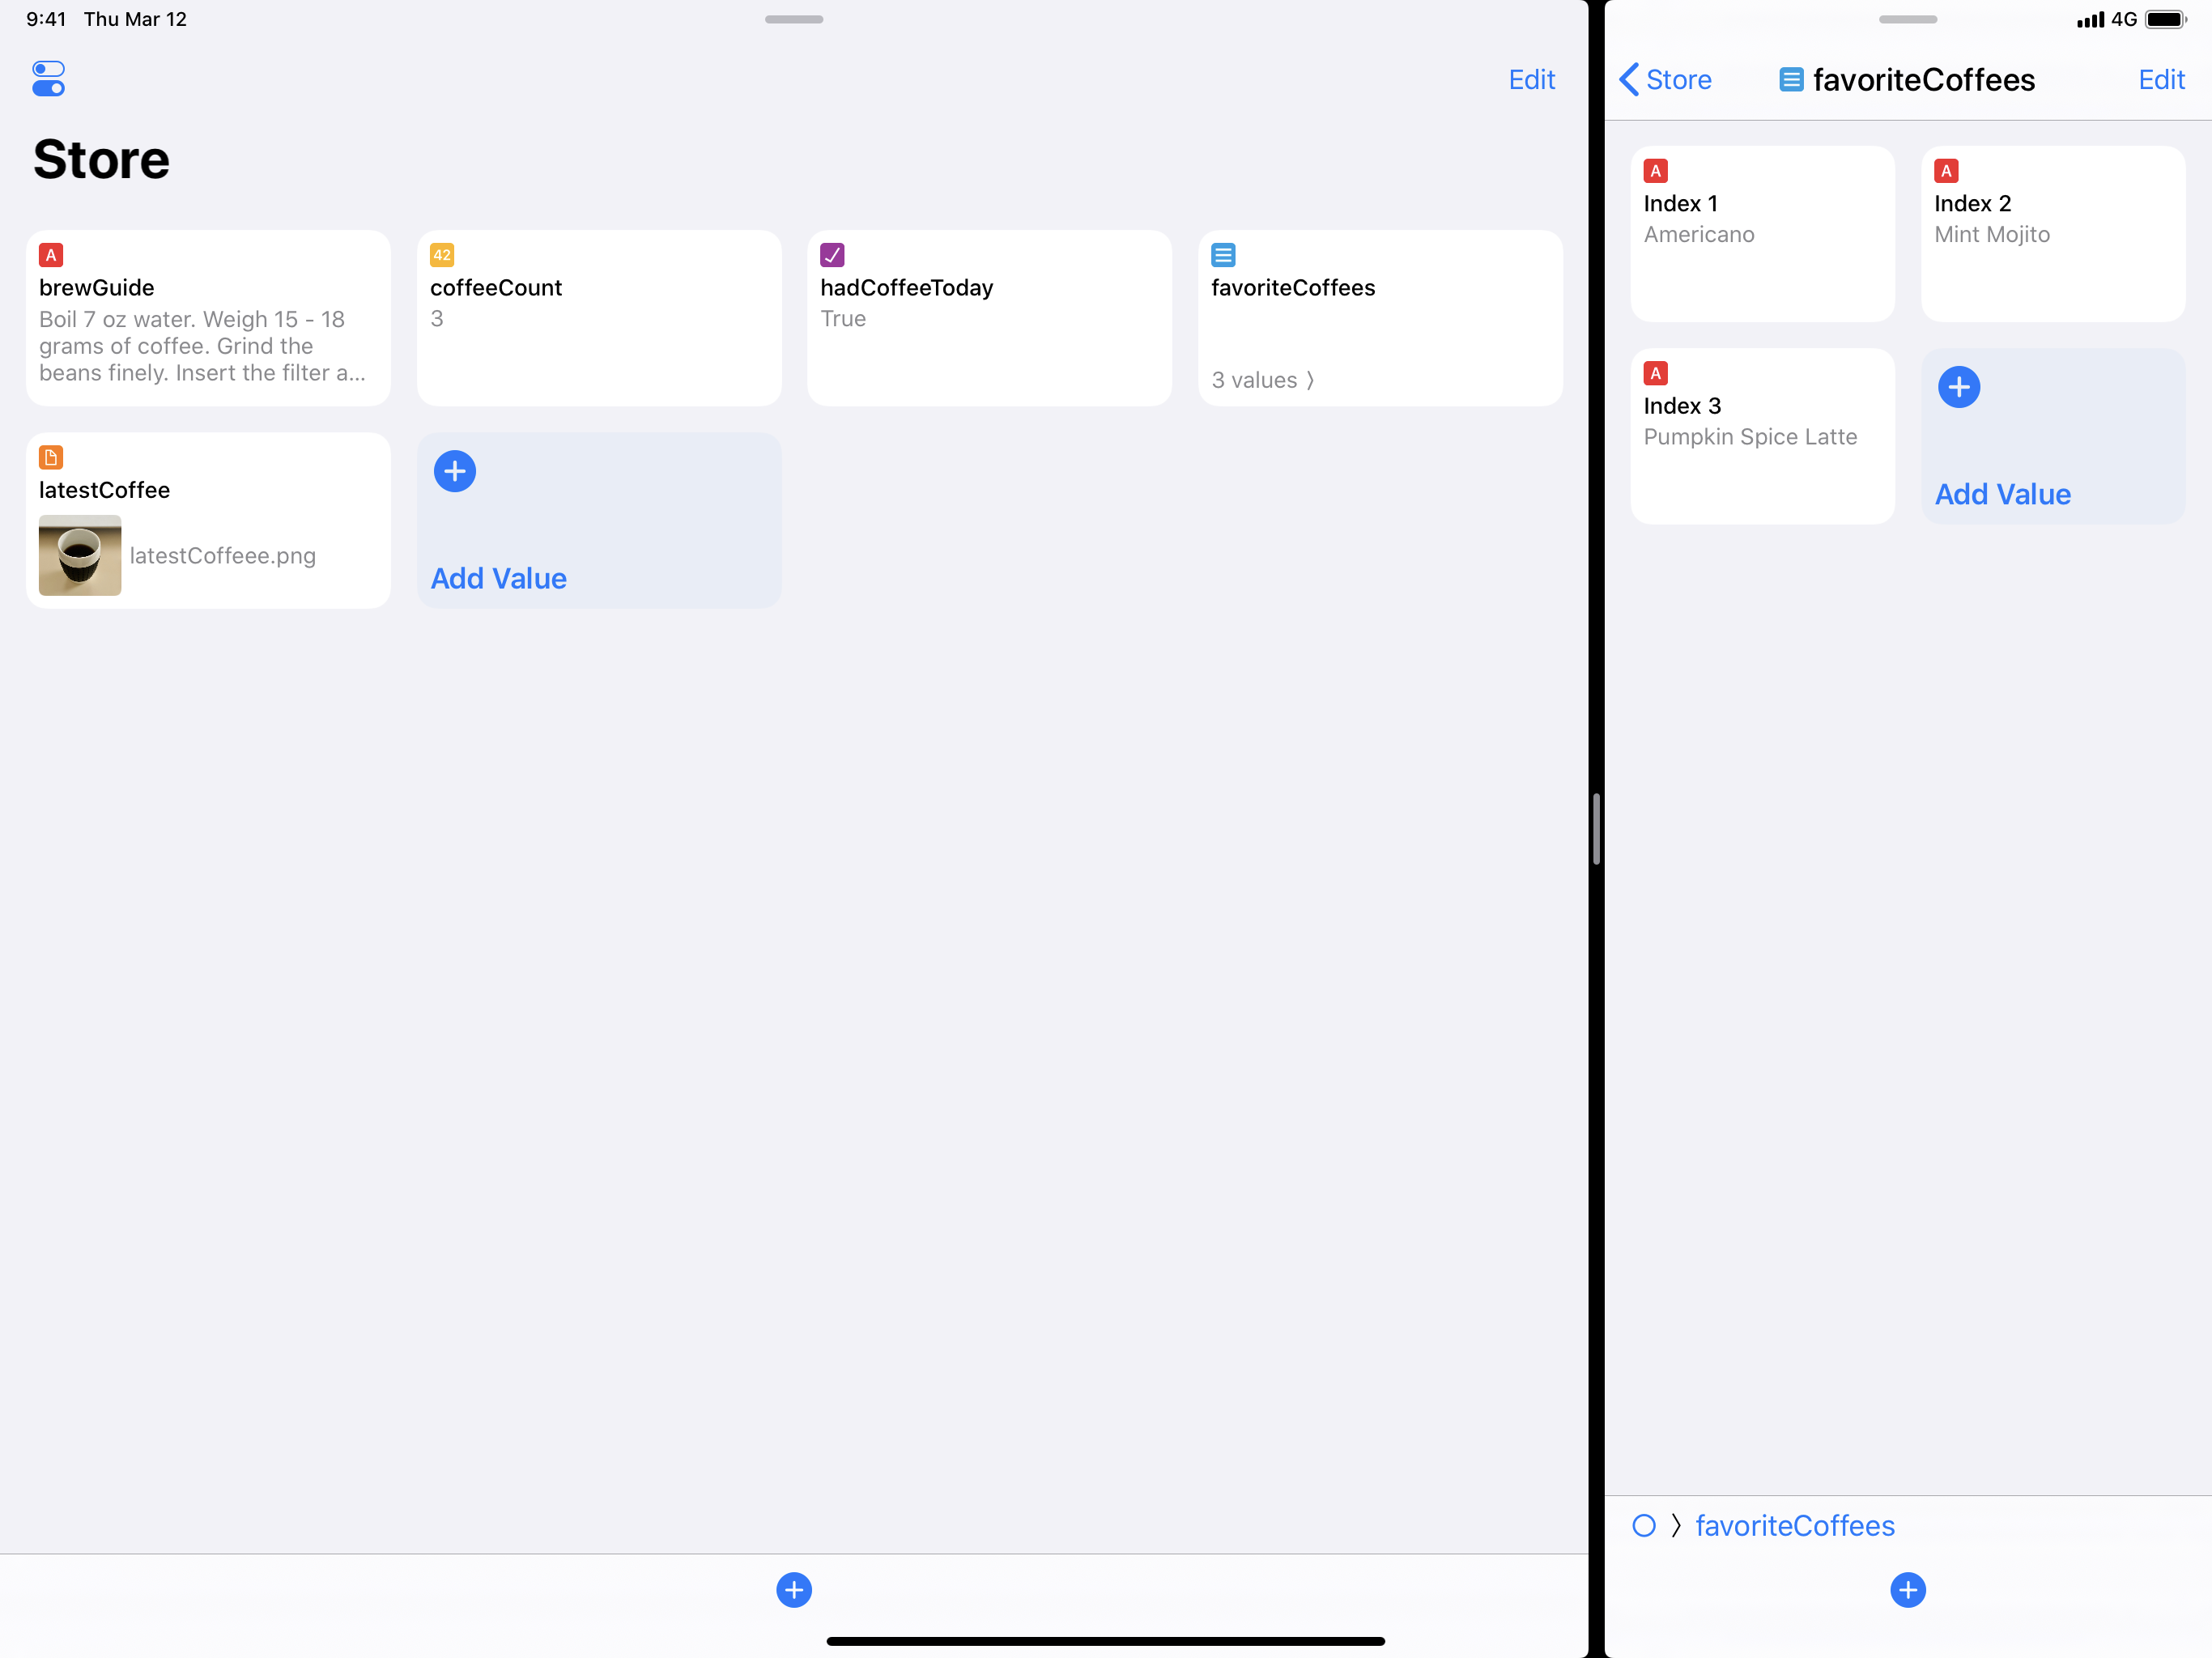Select favoriteCoffees in the bottom breadcrumb

pos(1794,1525)
